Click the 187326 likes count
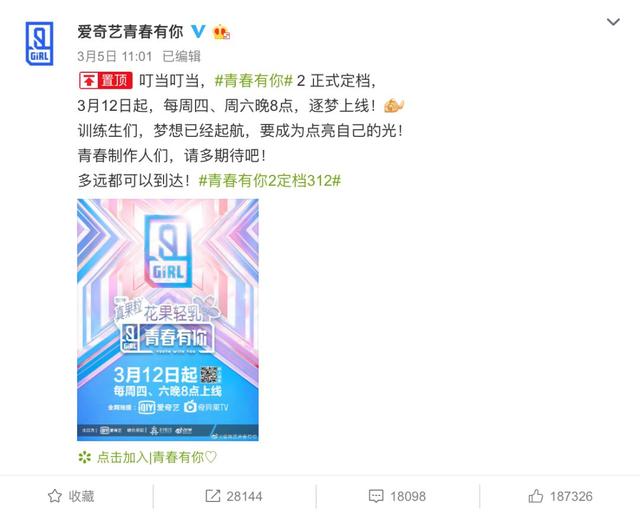Viewport: 640px width, 515px height. click(x=571, y=497)
